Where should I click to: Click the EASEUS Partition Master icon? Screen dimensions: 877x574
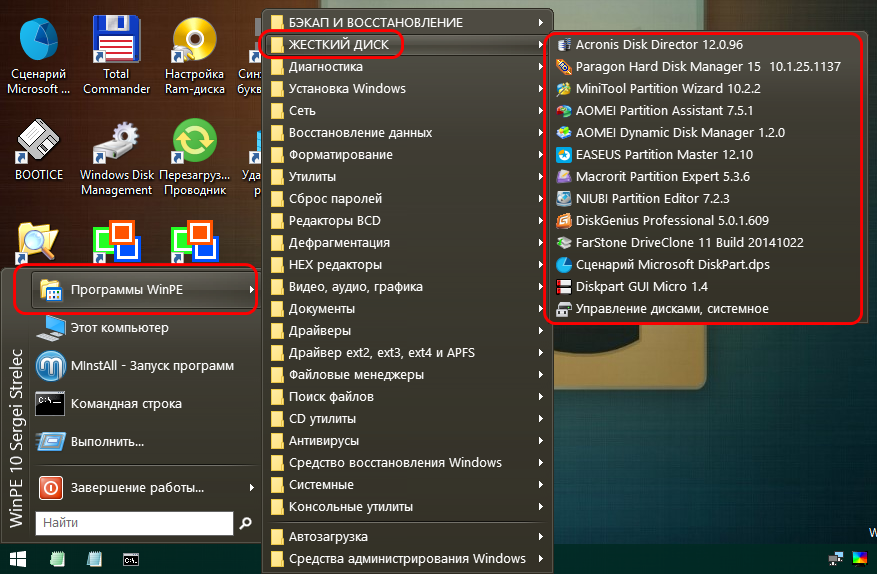(563, 155)
